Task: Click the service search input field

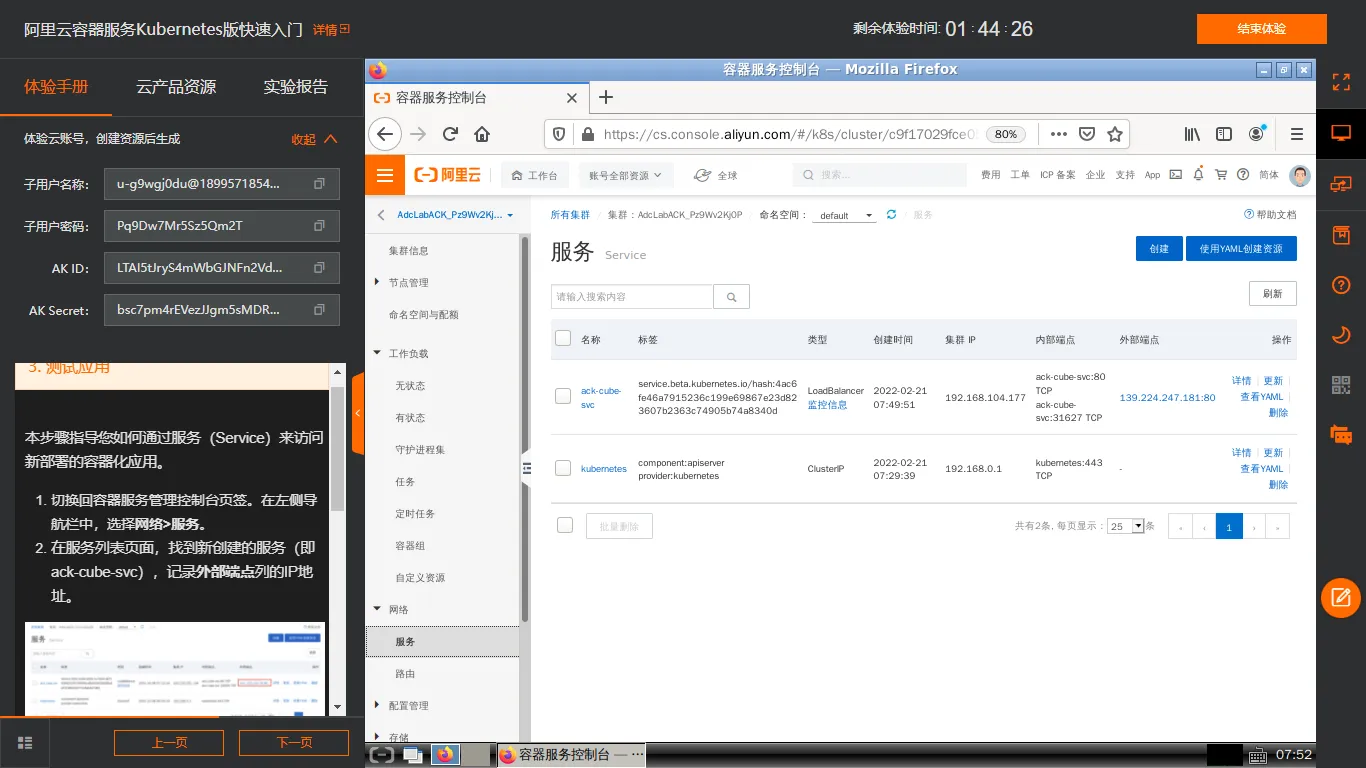Action: point(632,297)
